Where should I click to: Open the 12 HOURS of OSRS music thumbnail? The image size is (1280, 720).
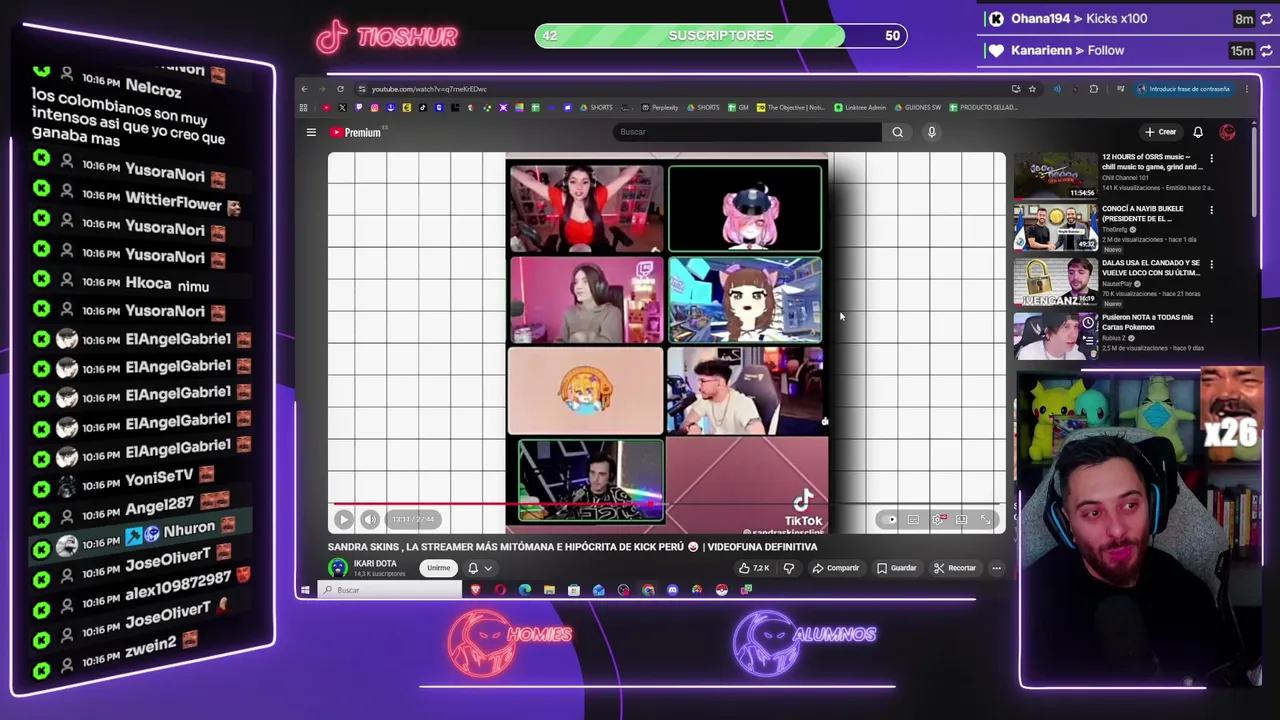tap(1055, 175)
